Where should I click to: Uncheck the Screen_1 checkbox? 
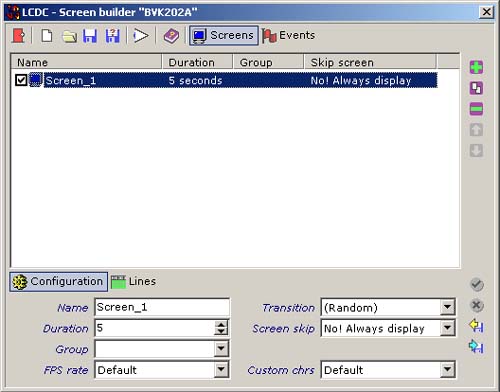(x=21, y=80)
